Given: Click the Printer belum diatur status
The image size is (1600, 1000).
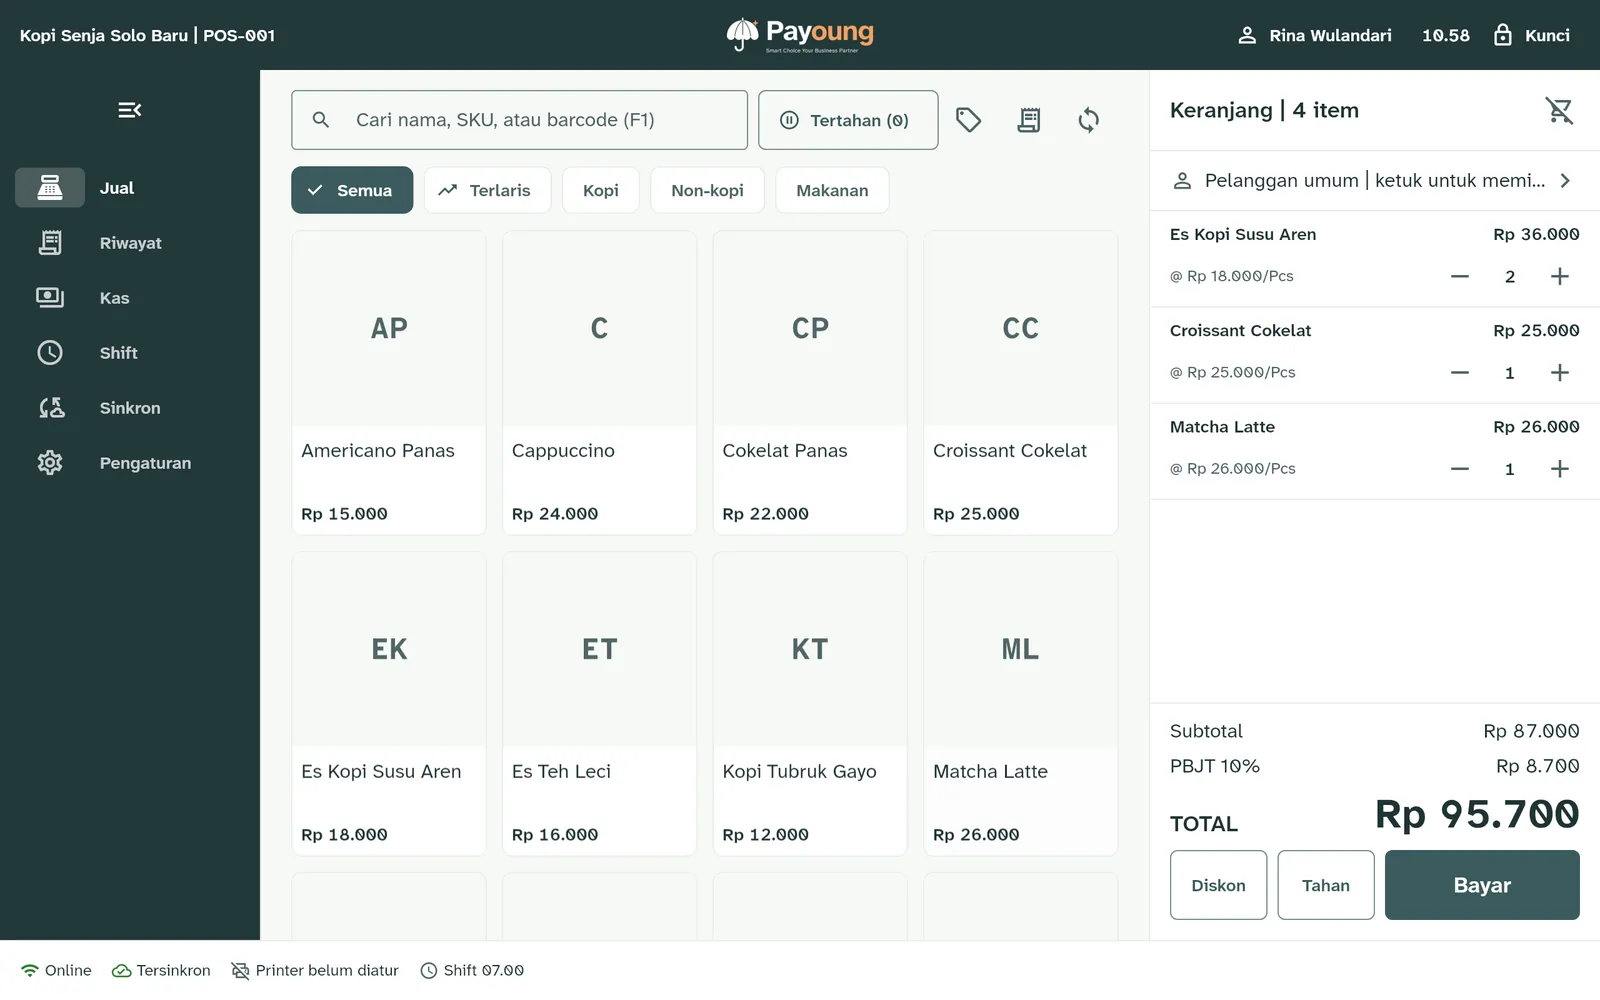Looking at the screenshot, I should point(315,970).
